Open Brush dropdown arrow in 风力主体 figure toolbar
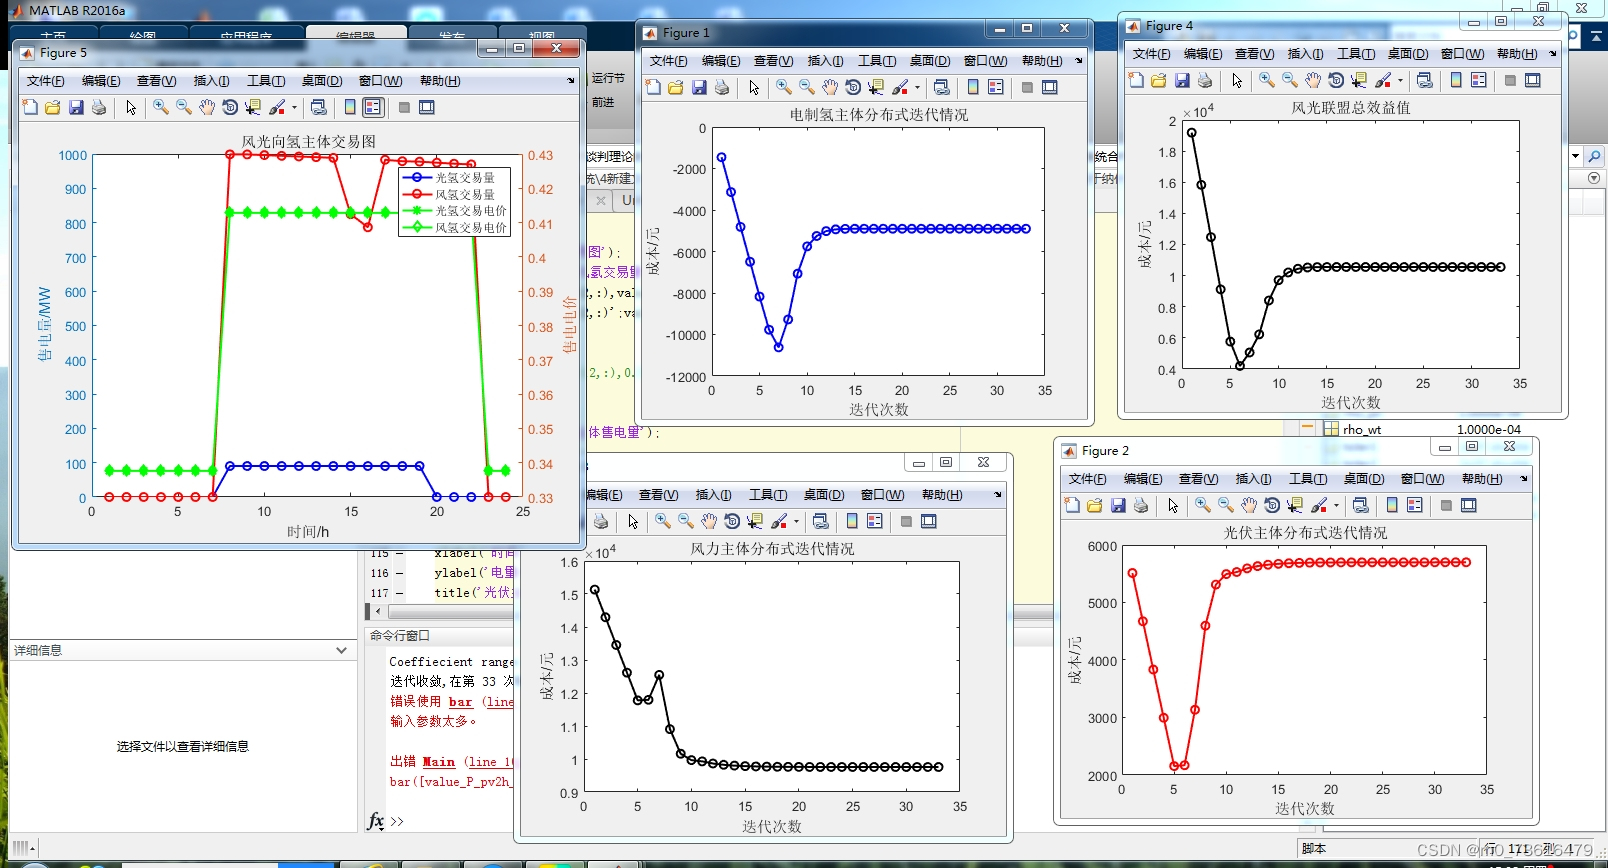 796,521
